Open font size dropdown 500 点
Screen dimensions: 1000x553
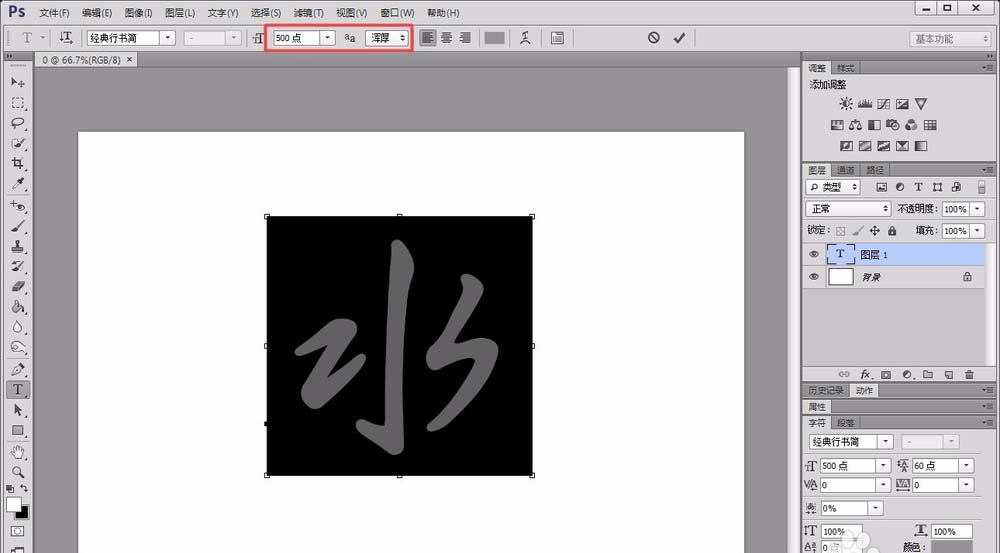coord(327,38)
